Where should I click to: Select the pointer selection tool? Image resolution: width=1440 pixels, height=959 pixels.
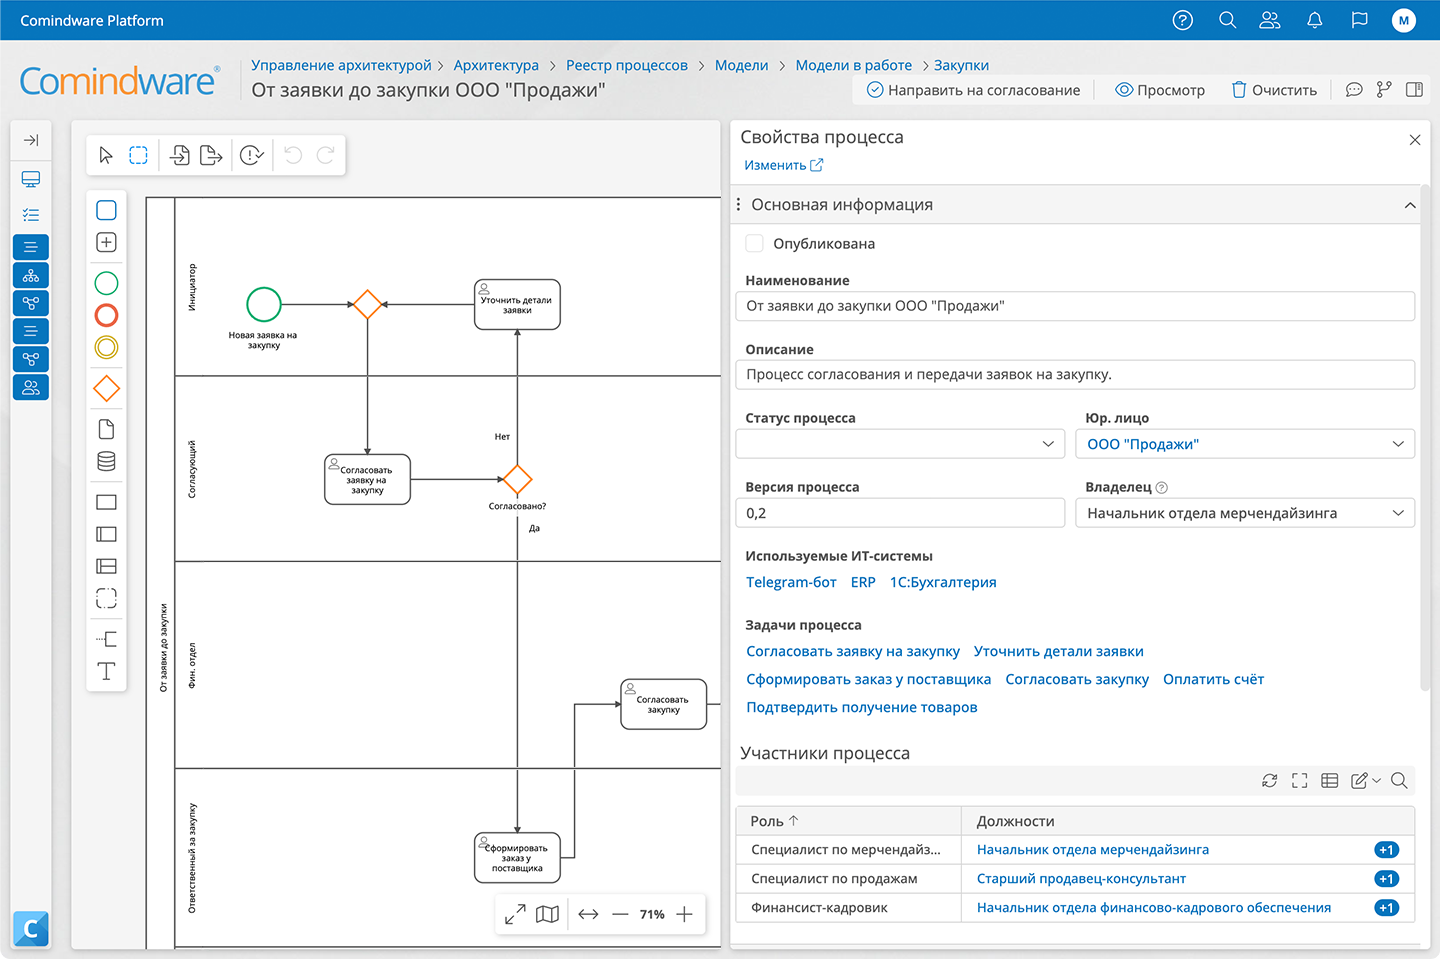coord(106,155)
